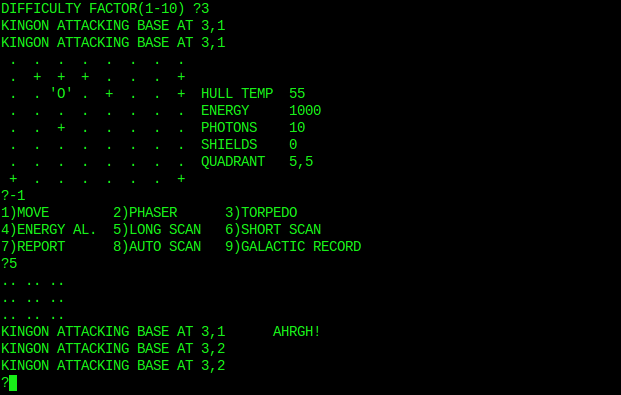Click the ?-1 input line
Image resolution: width=621 pixels, height=395 pixels.
coord(13,196)
